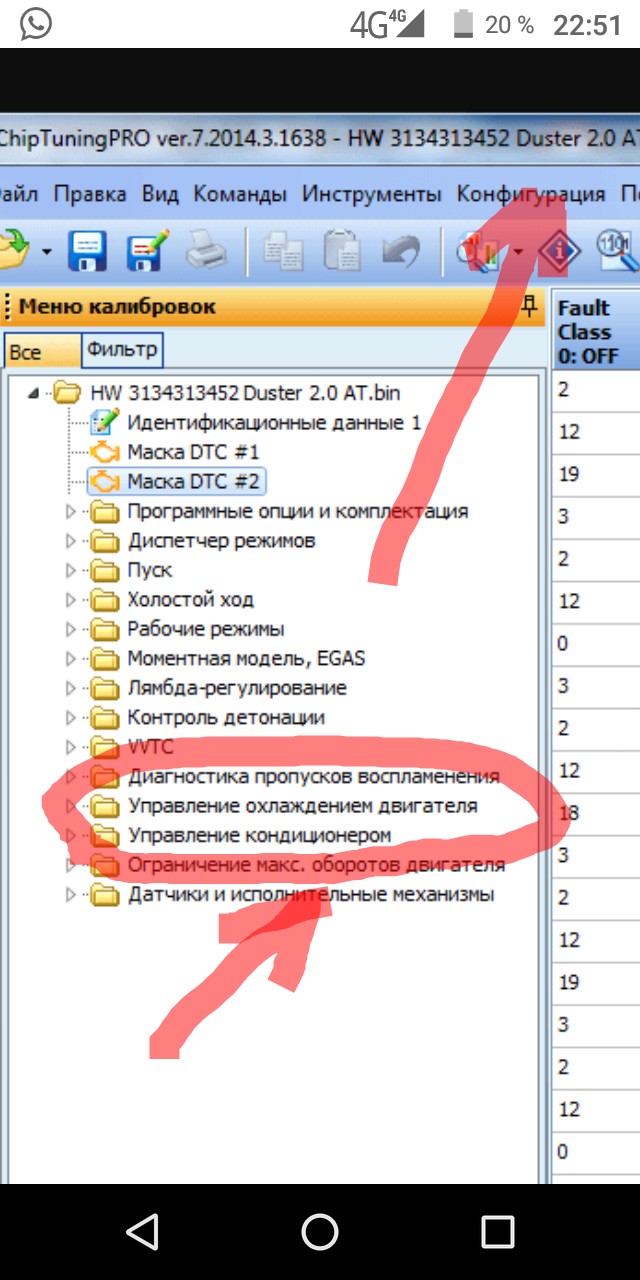Open the Файл menu
Viewport: 640px width, 1280px height.
coord(18,194)
